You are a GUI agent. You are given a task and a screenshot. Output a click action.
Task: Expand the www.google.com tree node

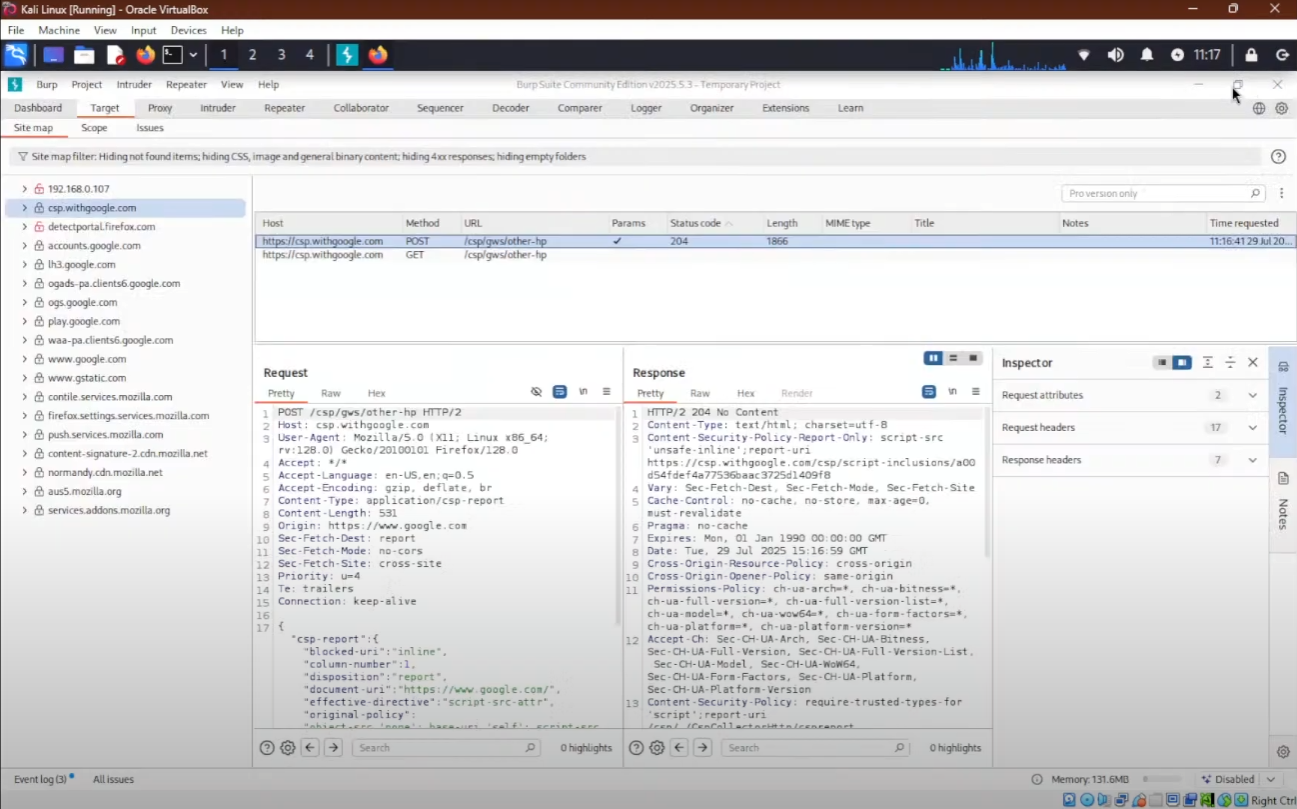(x=25, y=359)
